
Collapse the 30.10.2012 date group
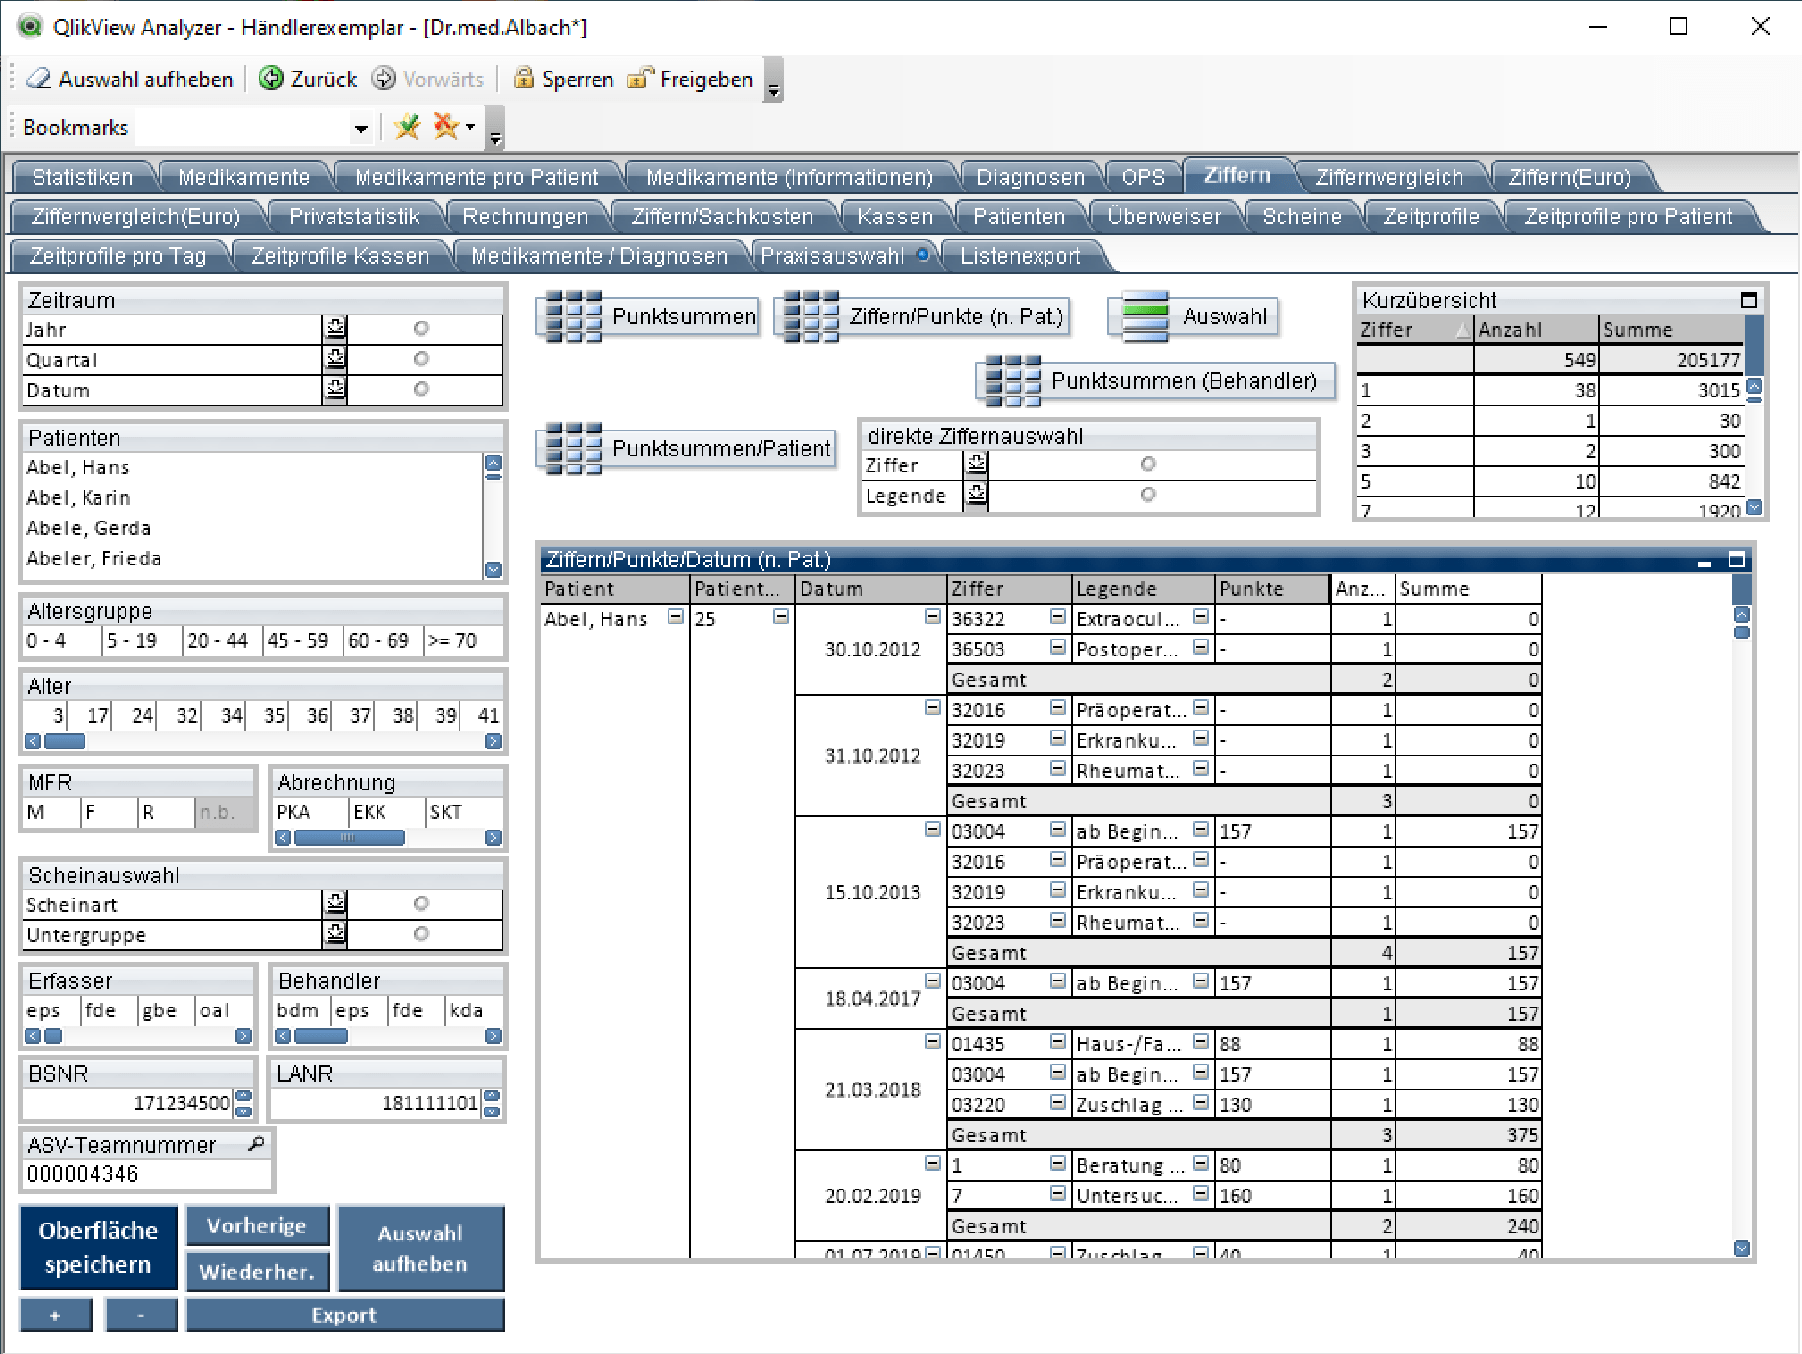tap(932, 617)
